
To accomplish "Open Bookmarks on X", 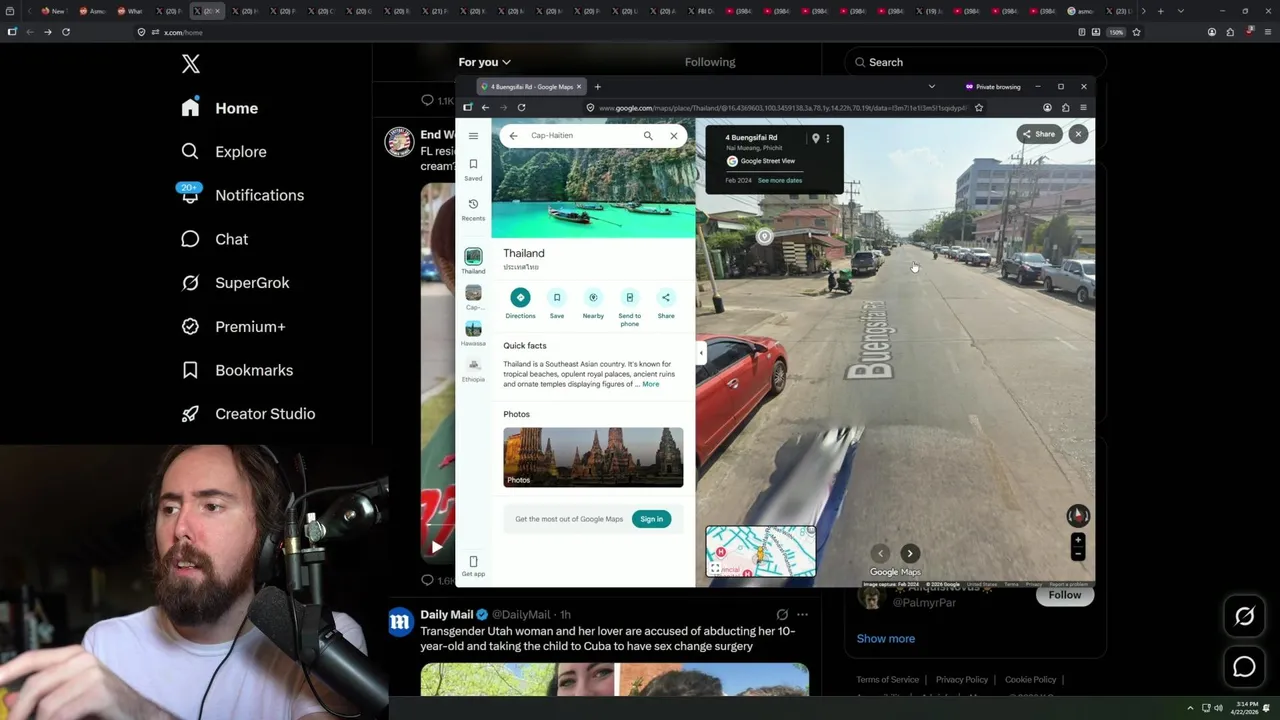I will pyautogui.click(x=237, y=370).
